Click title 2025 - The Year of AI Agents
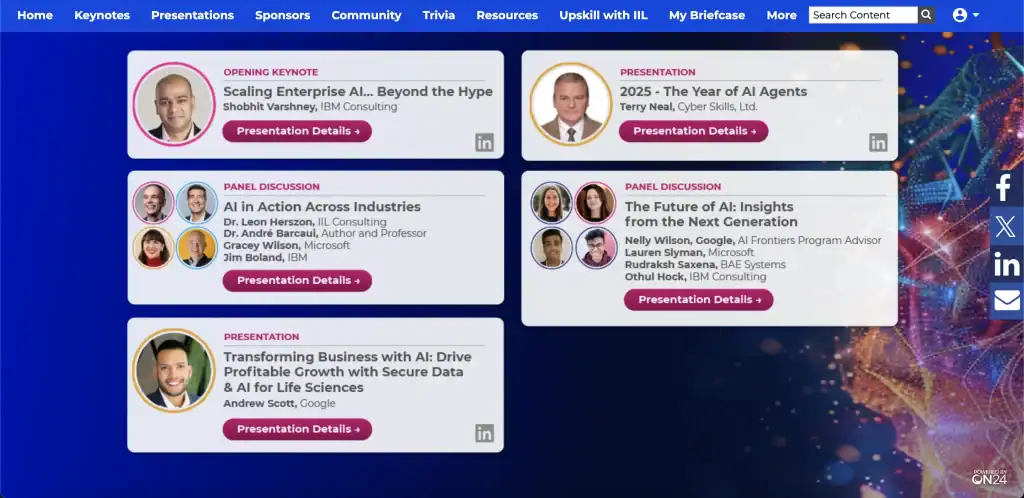This screenshot has height=498, width=1024. click(713, 91)
